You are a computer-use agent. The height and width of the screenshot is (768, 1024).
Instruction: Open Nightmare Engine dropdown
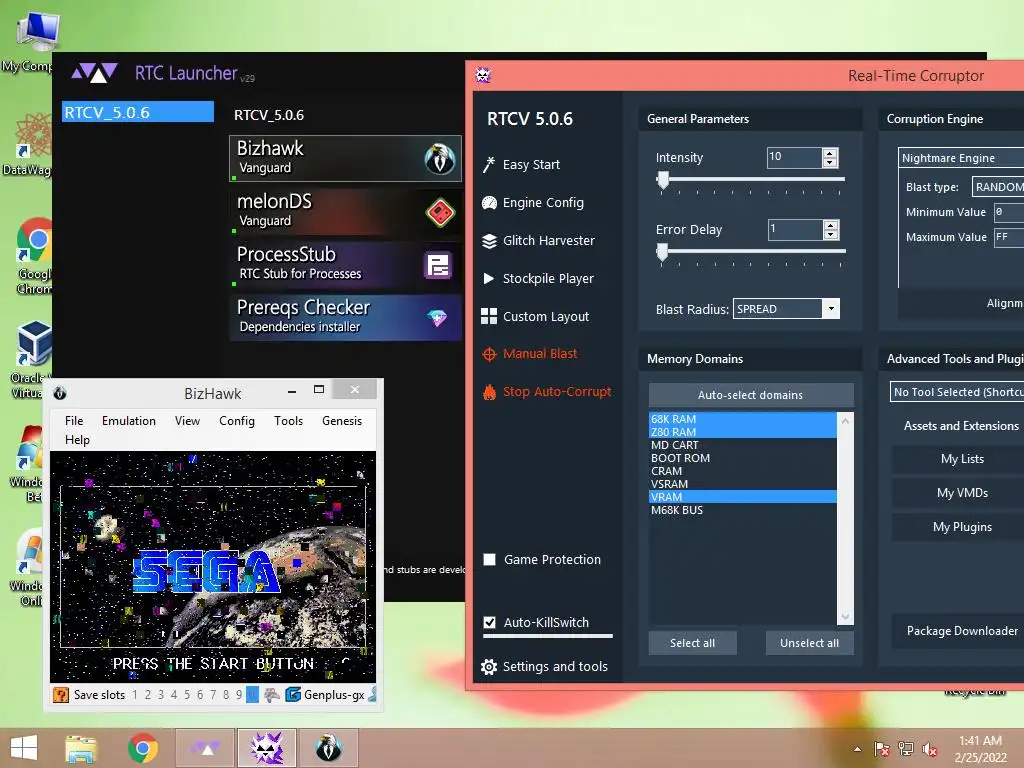[x=961, y=157]
